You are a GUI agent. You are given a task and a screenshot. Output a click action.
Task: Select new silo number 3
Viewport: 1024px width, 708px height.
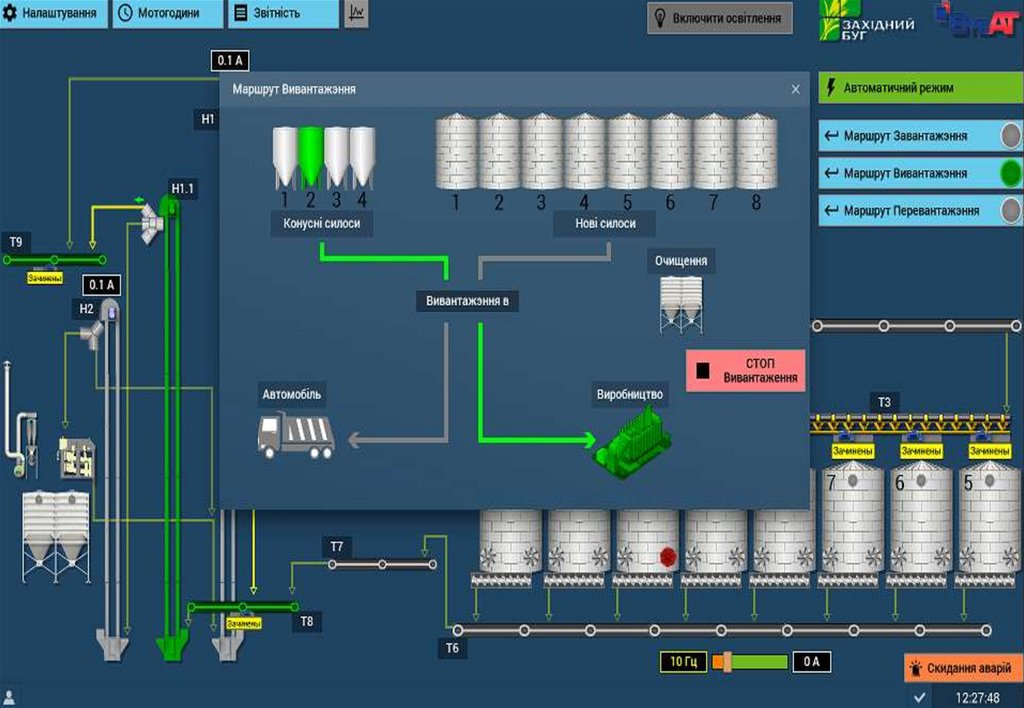coord(542,152)
